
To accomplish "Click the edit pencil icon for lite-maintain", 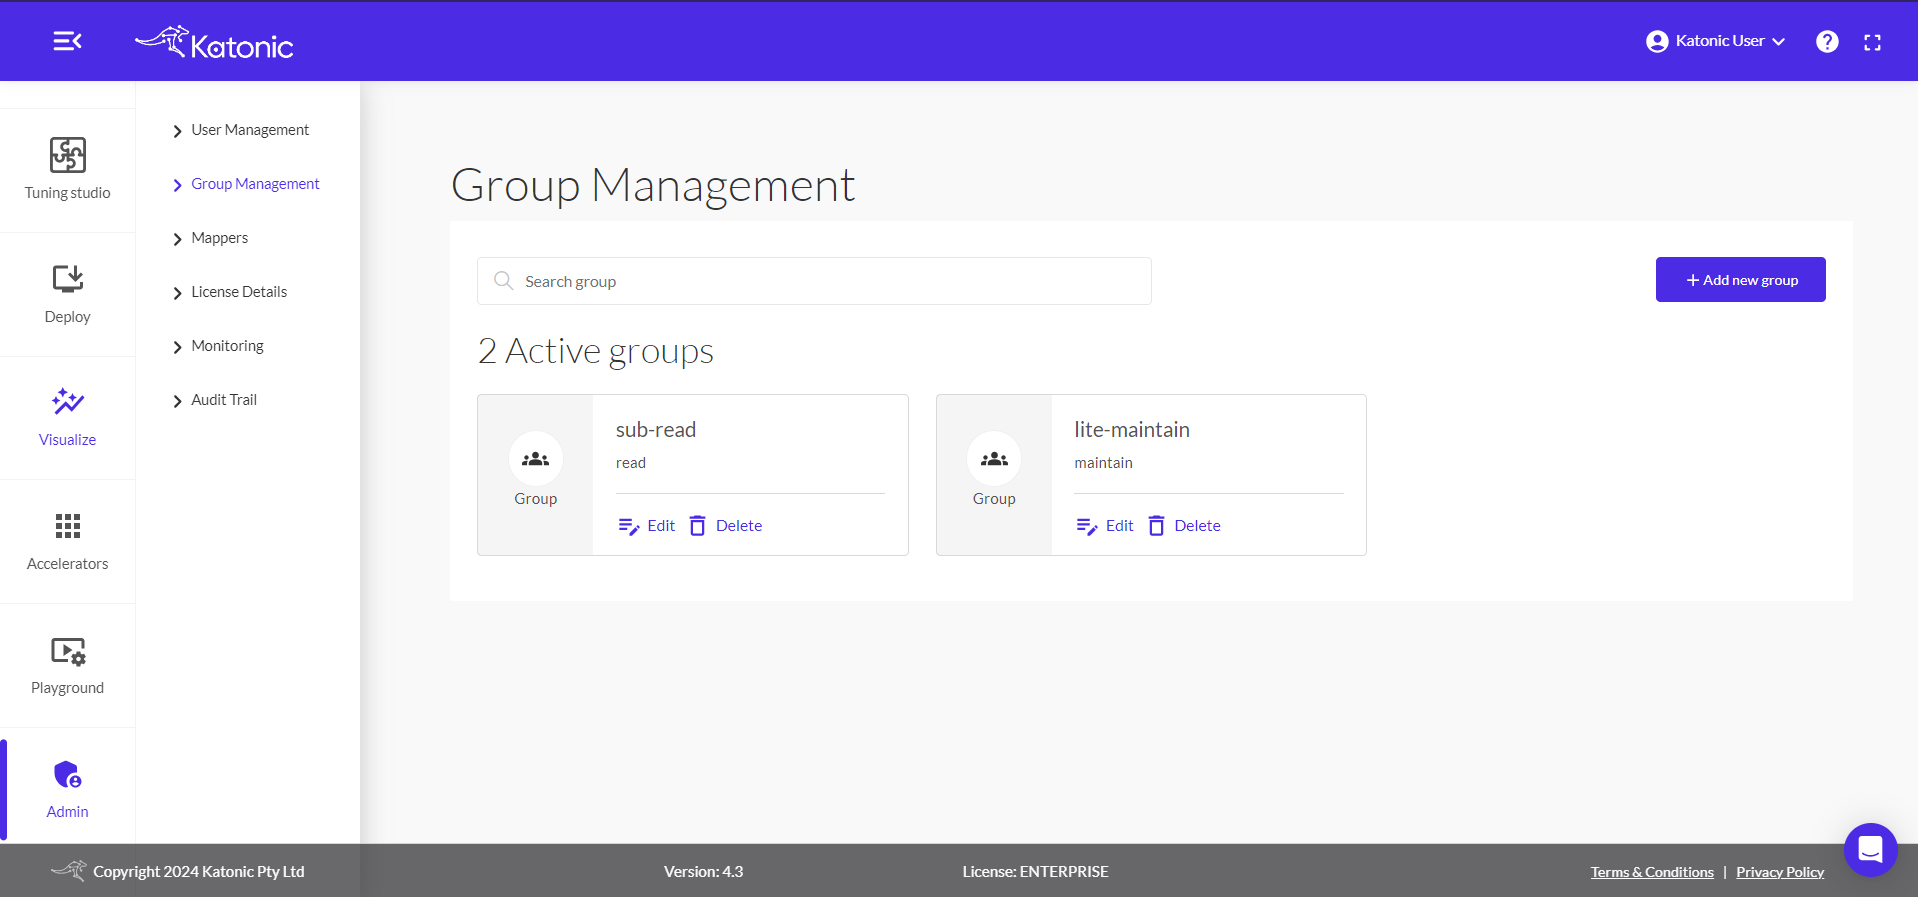I will click(1087, 526).
